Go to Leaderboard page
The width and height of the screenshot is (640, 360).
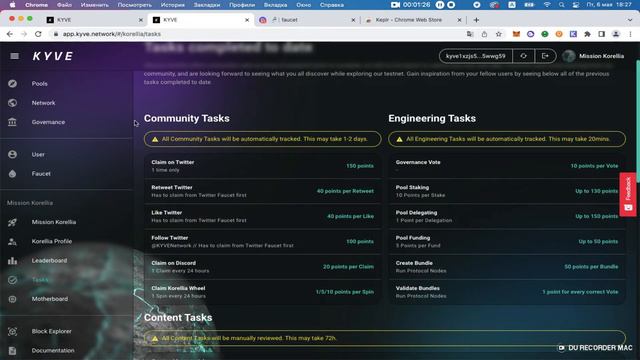pyautogui.click(x=49, y=260)
